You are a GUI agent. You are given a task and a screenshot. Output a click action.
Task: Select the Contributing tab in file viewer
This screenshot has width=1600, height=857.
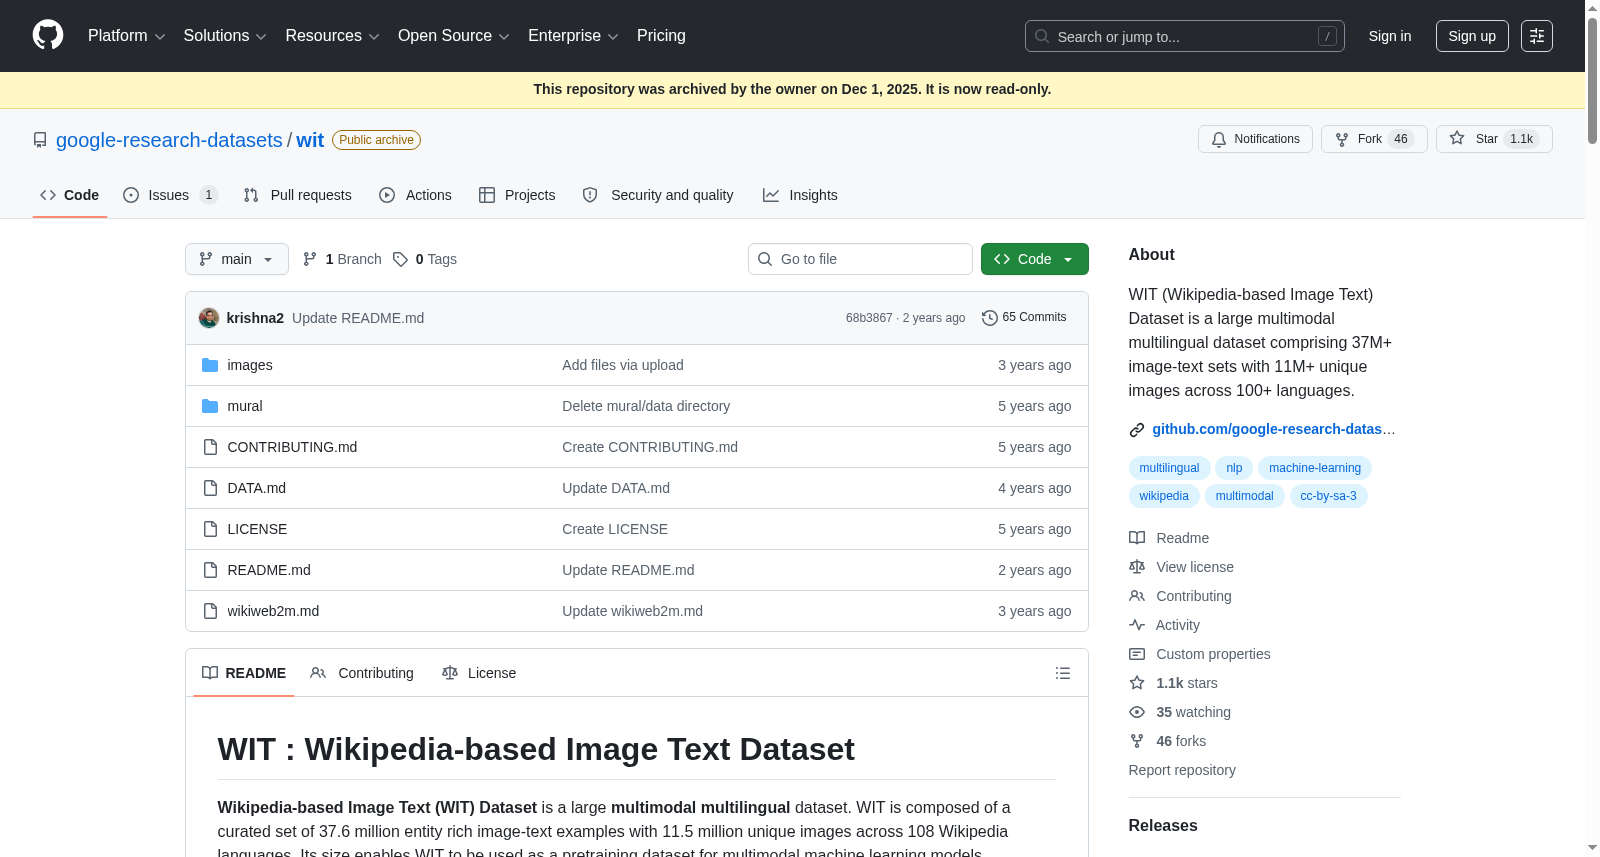362,673
